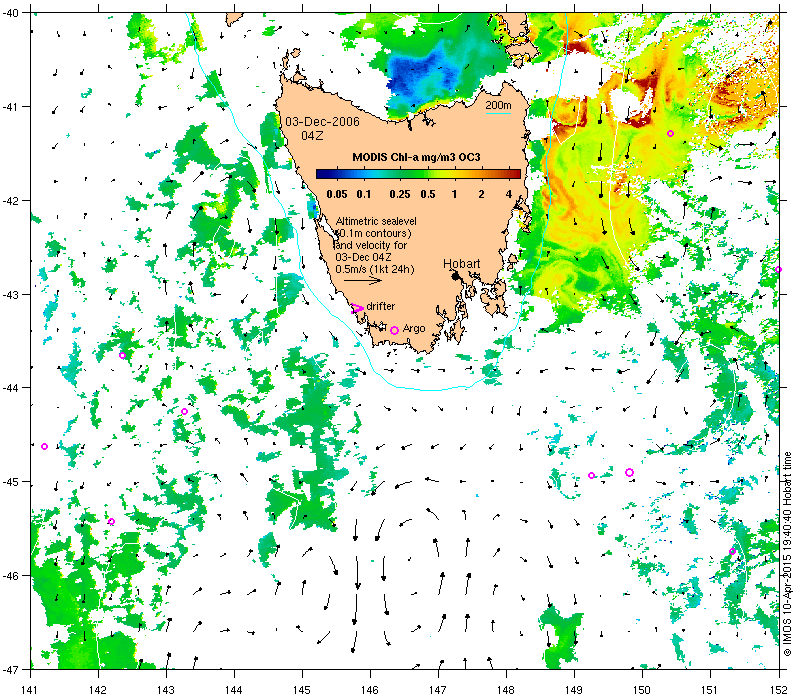
Task: Click the 0.5m/s velocity scale arrow
Action: [x=363, y=280]
